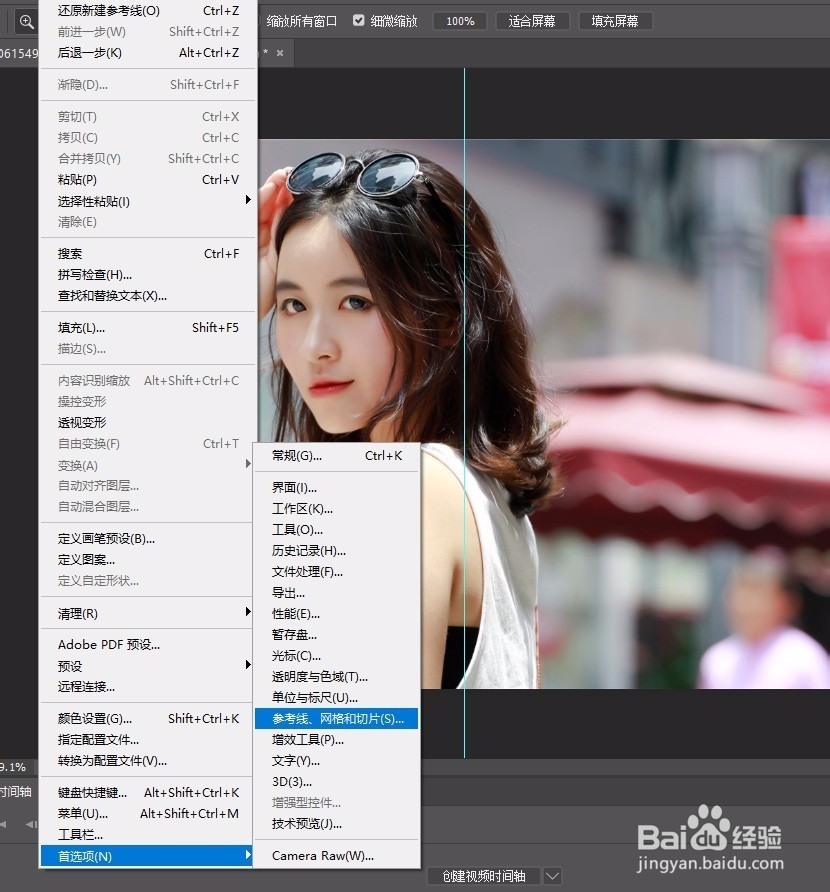Screen dimensions: 830x892
Task: Select 粘贴(P) from Edit menu
Action: [x=148, y=180]
